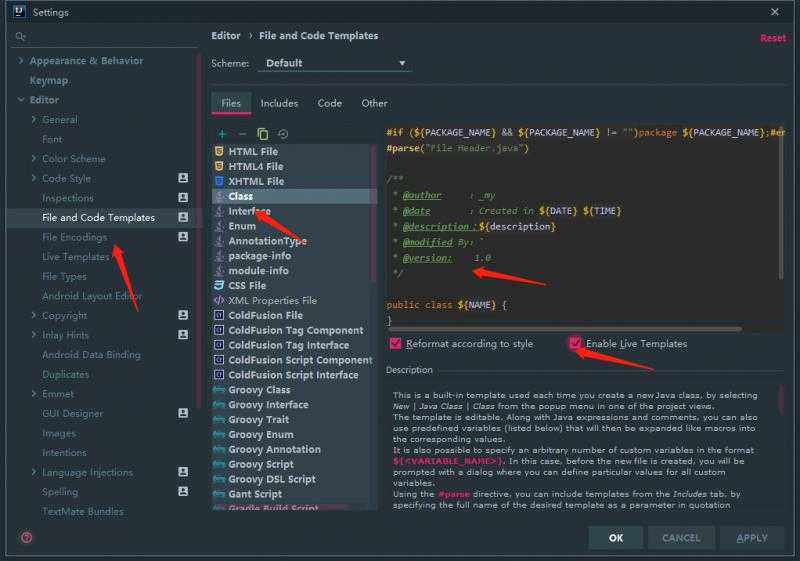800x561 pixels.
Task: Click the Enum template Java icon
Action: point(219,226)
